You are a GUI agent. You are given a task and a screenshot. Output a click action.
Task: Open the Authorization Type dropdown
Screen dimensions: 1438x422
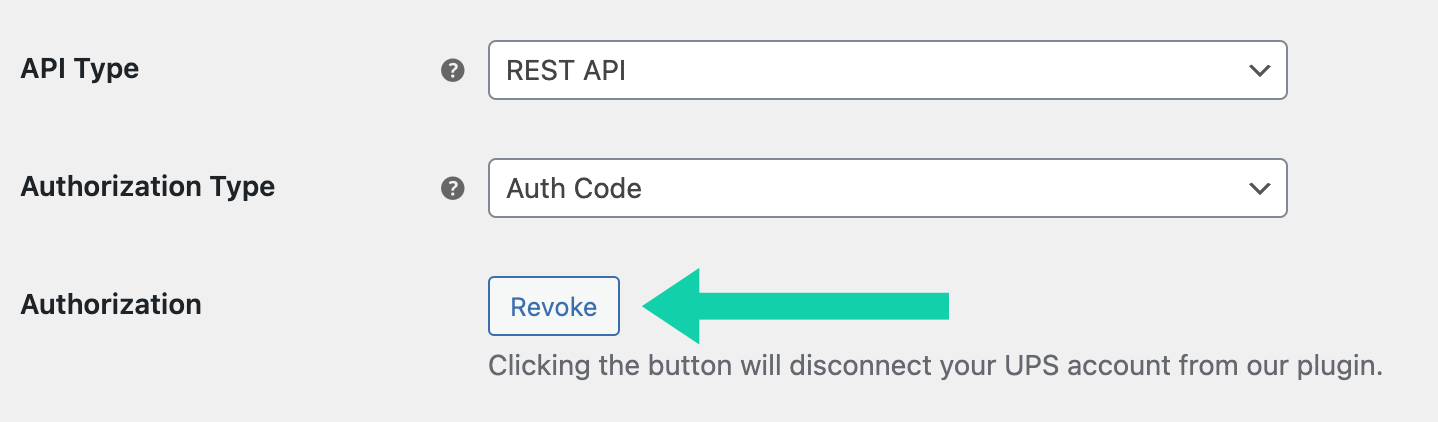pyautogui.click(x=887, y=188)
